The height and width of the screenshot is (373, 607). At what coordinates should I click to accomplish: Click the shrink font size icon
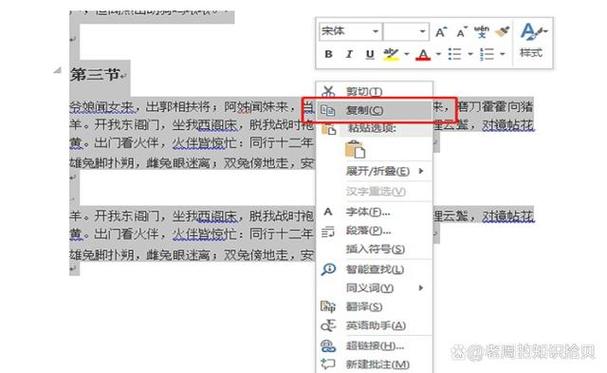(x=462, y=32)
